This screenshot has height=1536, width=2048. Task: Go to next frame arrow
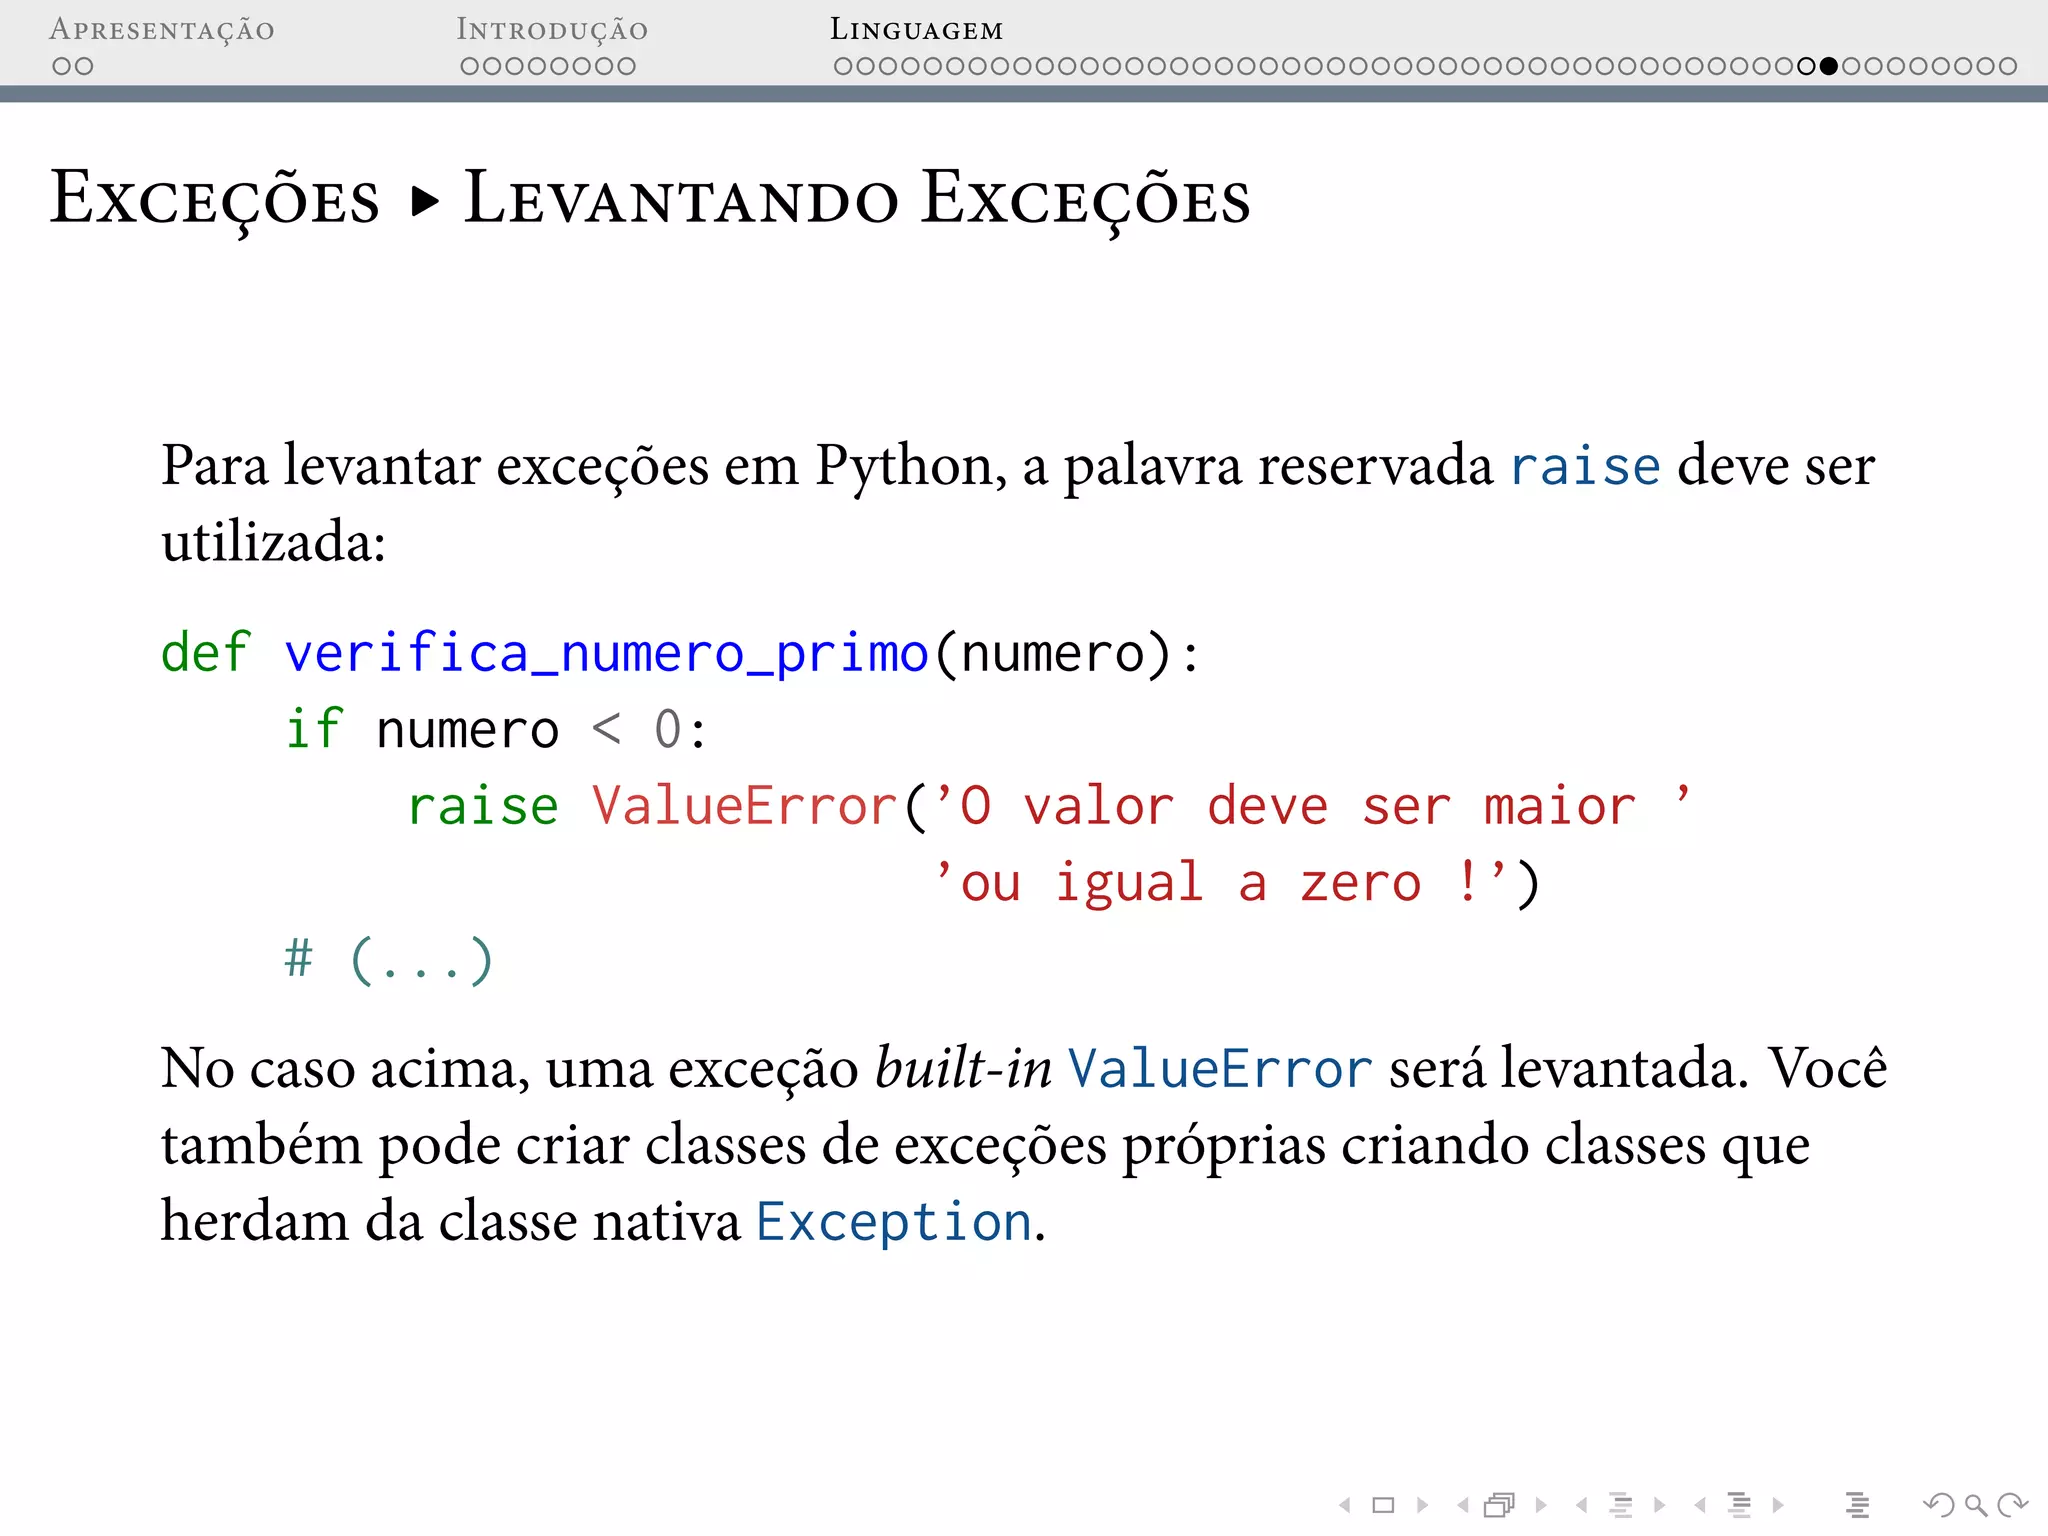(1541, 1505)
